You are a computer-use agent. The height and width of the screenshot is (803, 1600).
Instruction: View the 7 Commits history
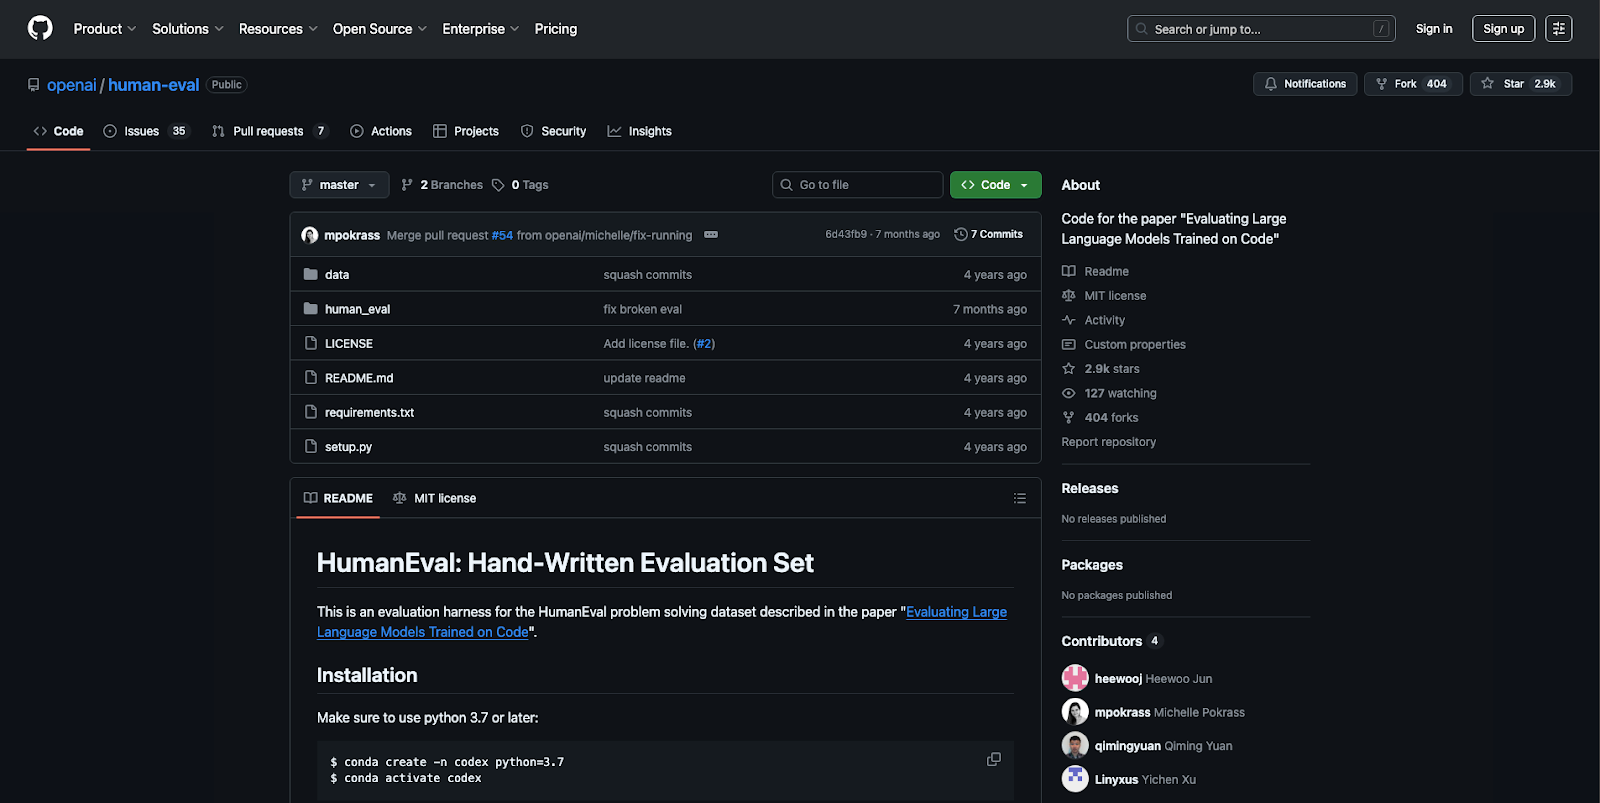click(x=989, y=234)
